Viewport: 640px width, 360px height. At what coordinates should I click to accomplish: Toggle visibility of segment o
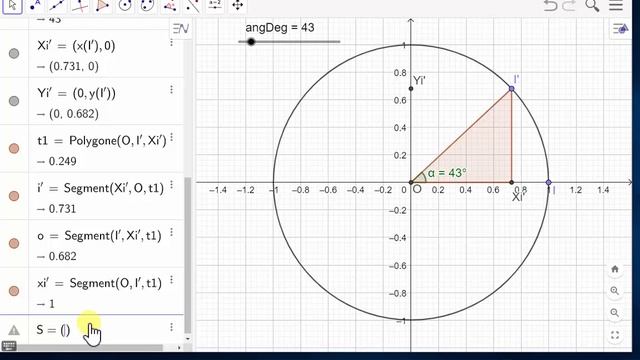[x=14, y=243]
